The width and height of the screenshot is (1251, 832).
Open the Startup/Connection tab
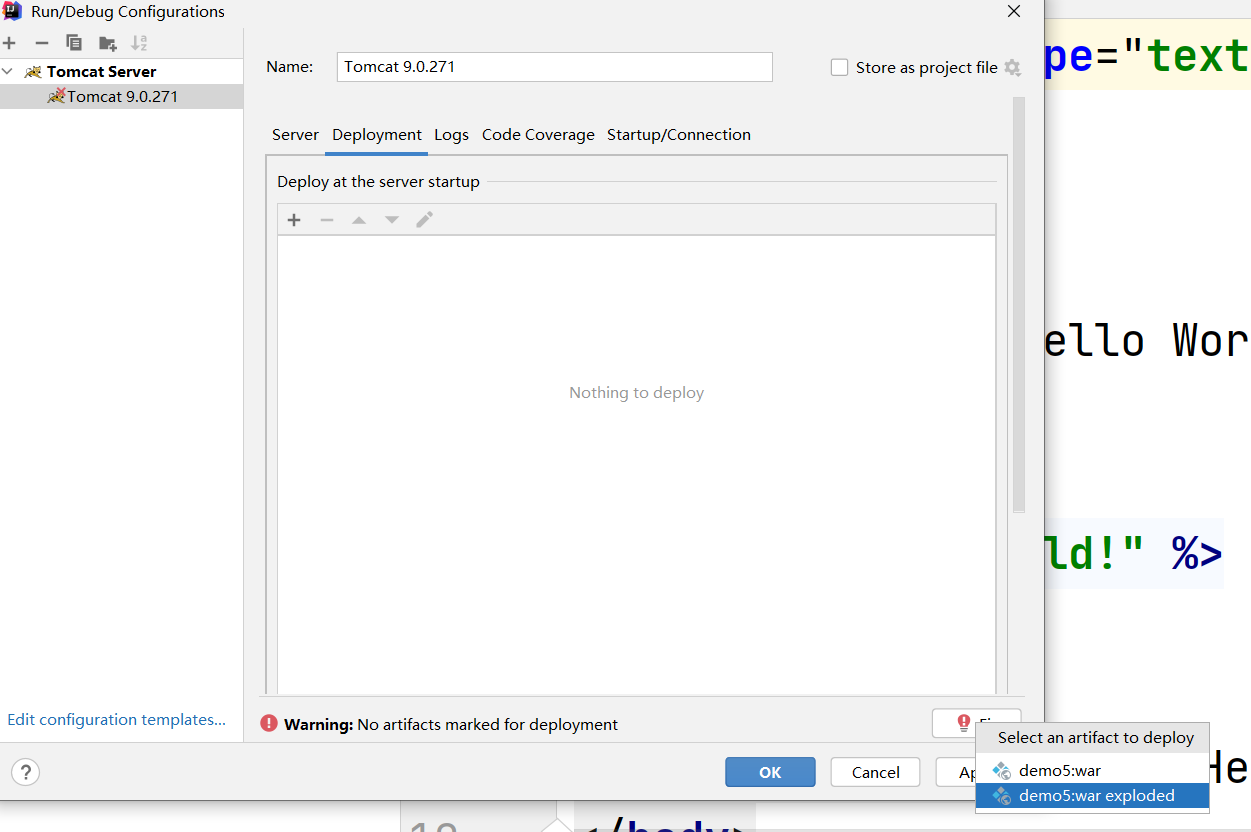coord(679,135)
